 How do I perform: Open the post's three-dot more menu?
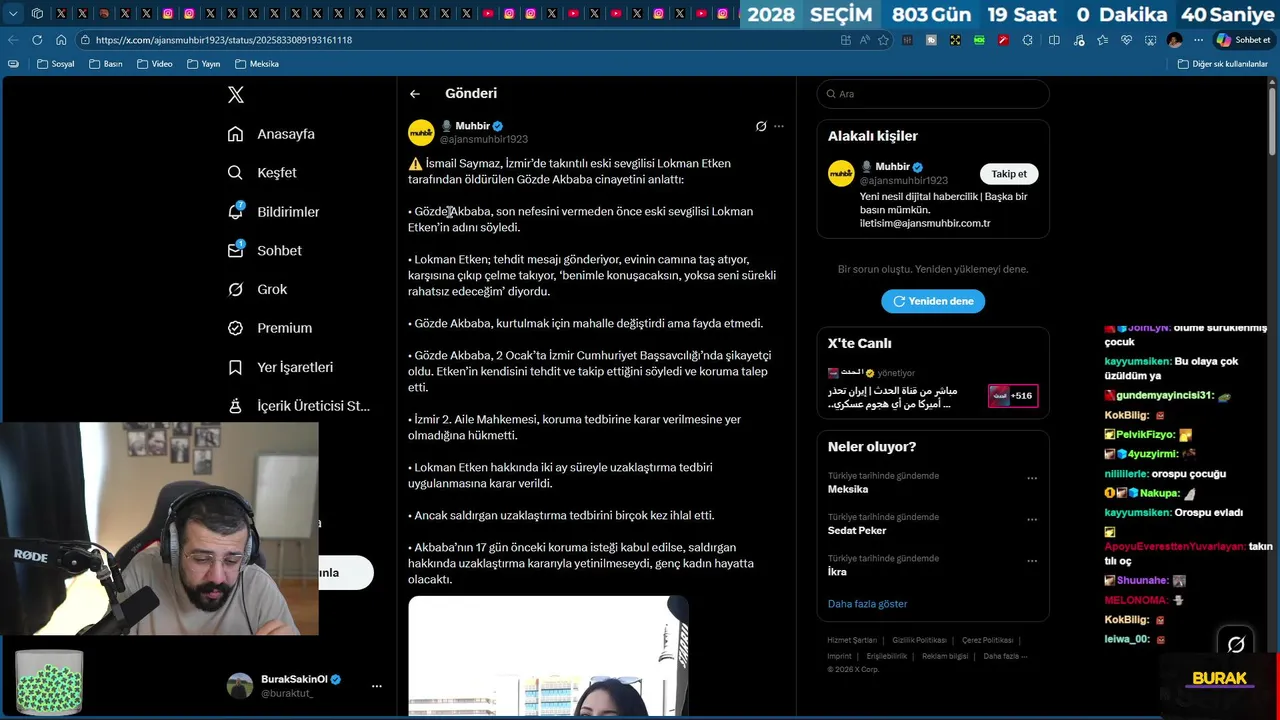pos(779,126)
